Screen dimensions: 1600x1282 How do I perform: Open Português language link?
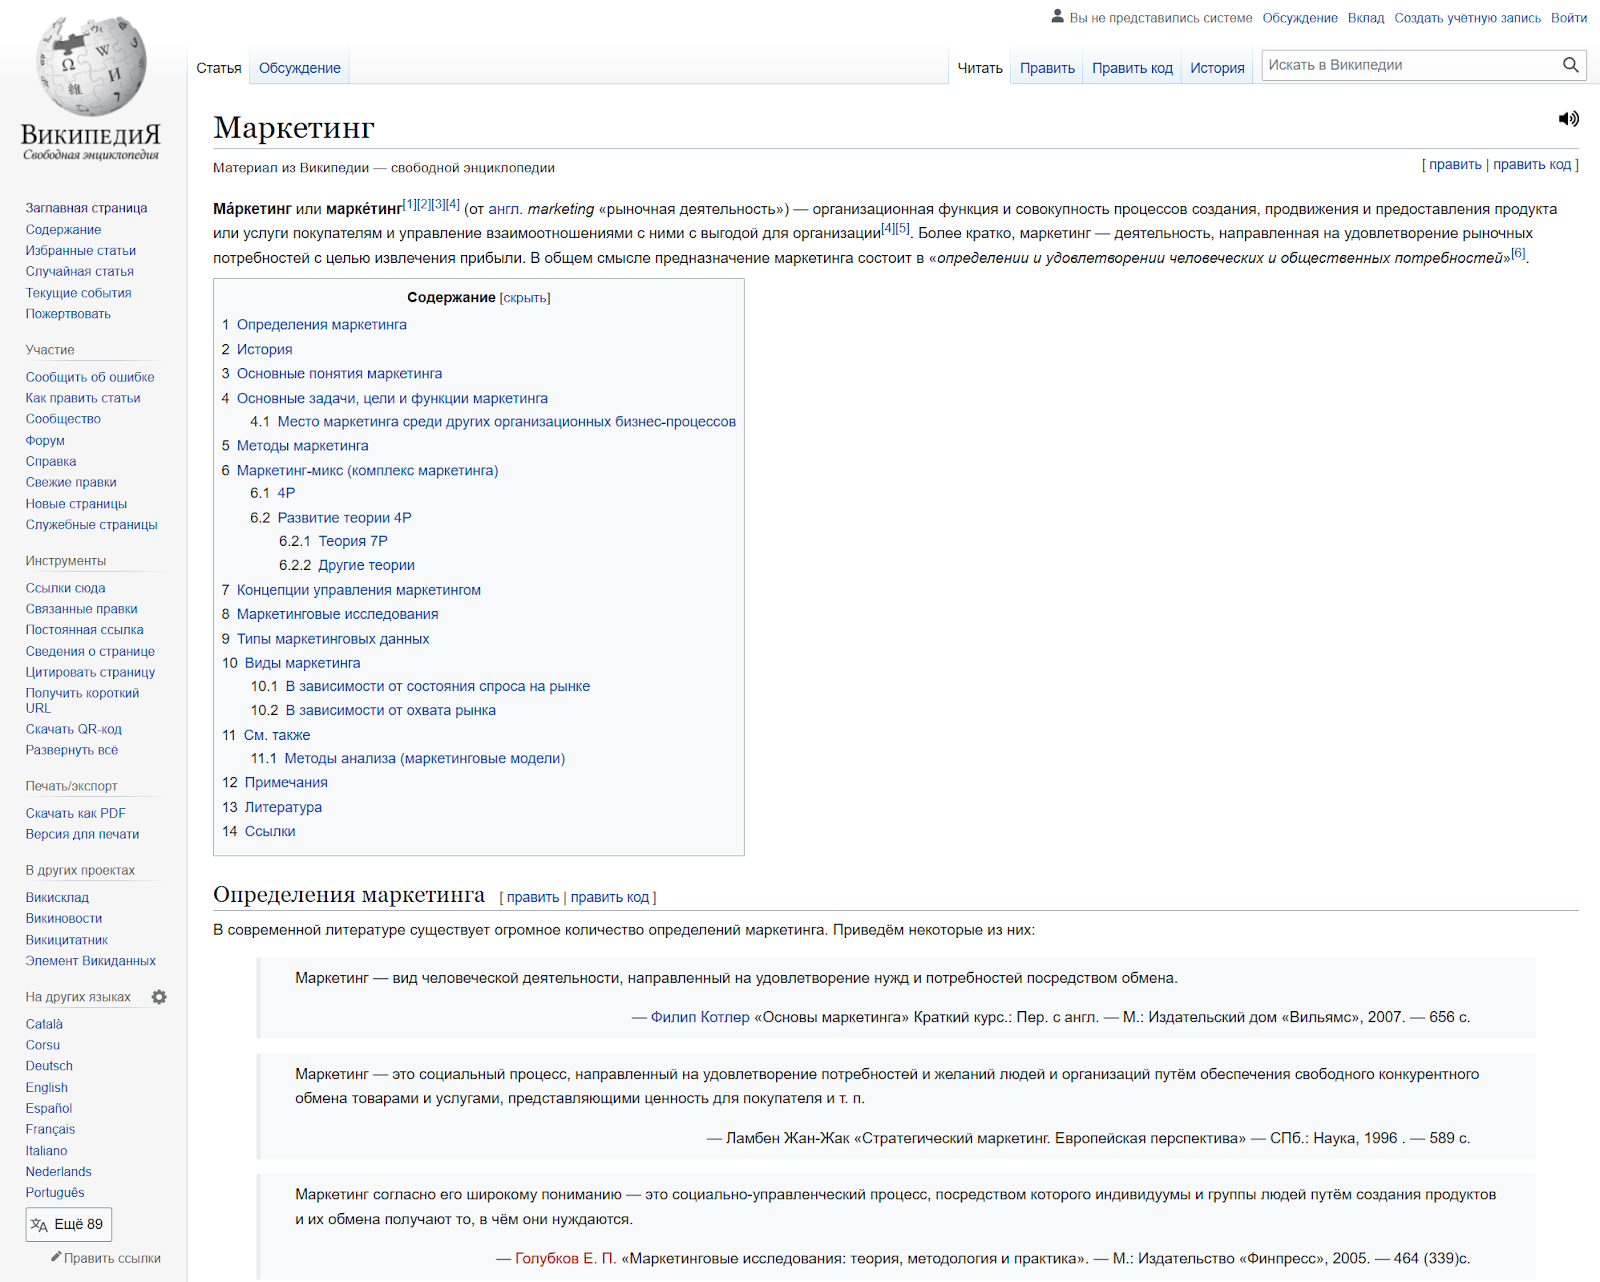click(55, 1192)
